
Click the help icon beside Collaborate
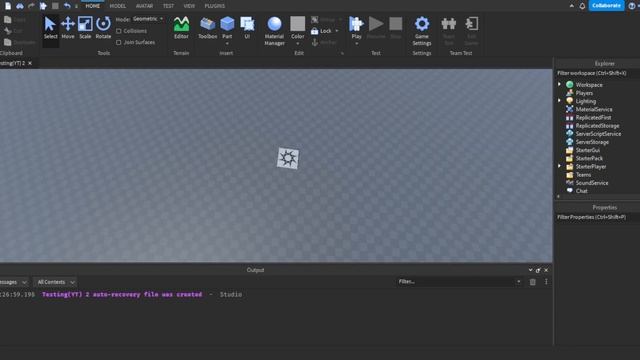[632, 6]
